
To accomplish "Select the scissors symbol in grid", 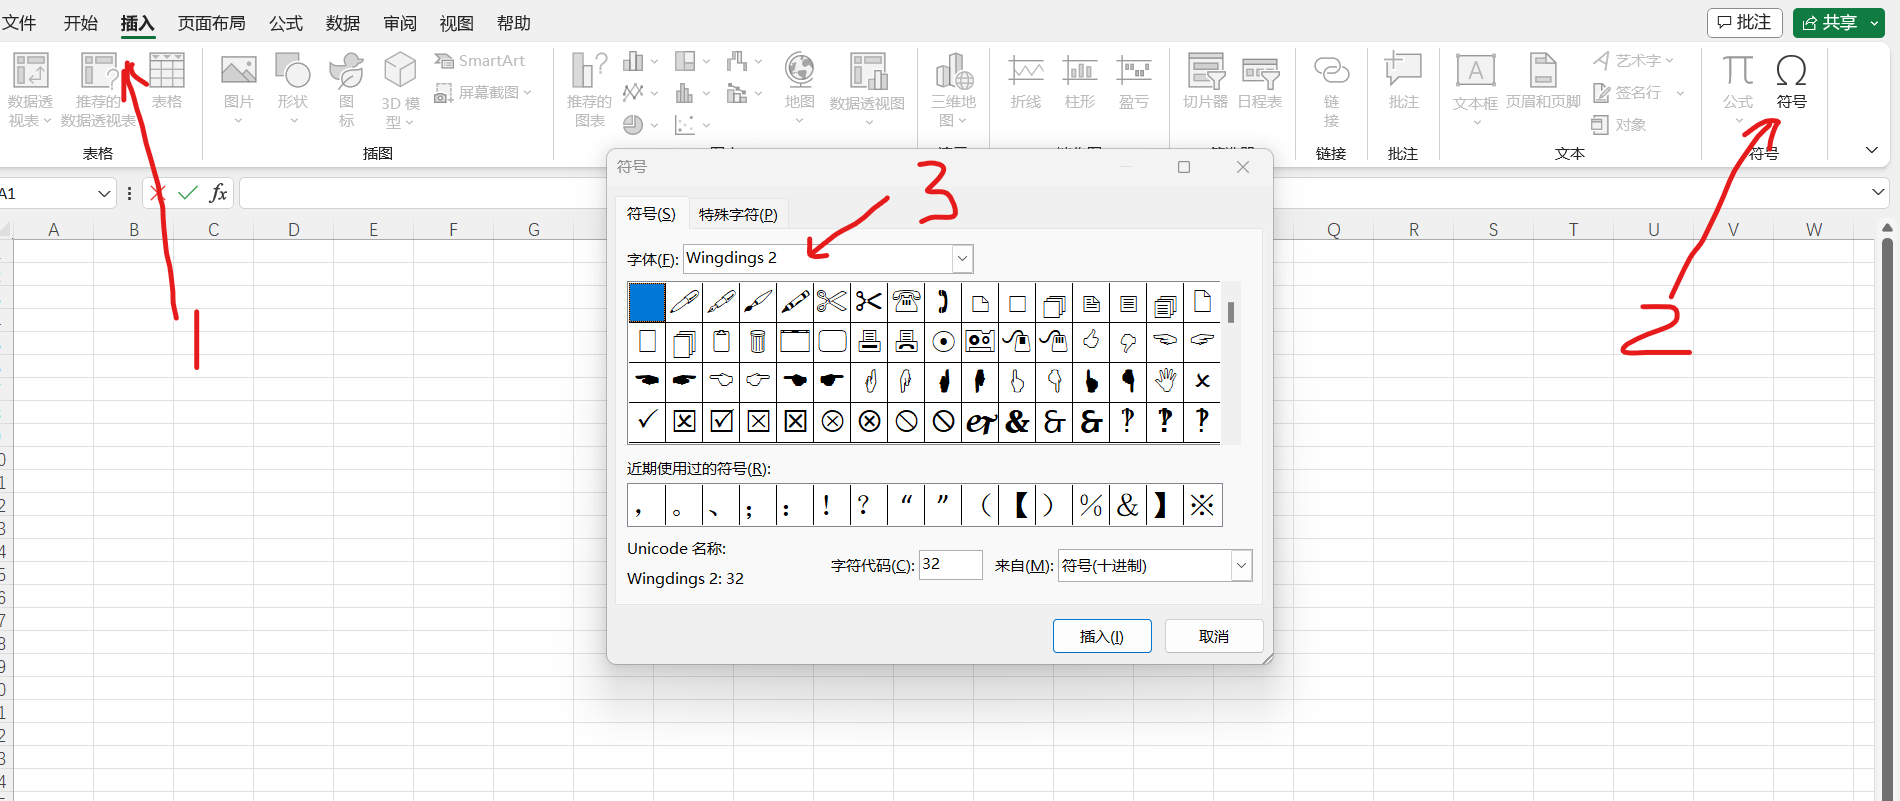I will click(x=869, y=302).
